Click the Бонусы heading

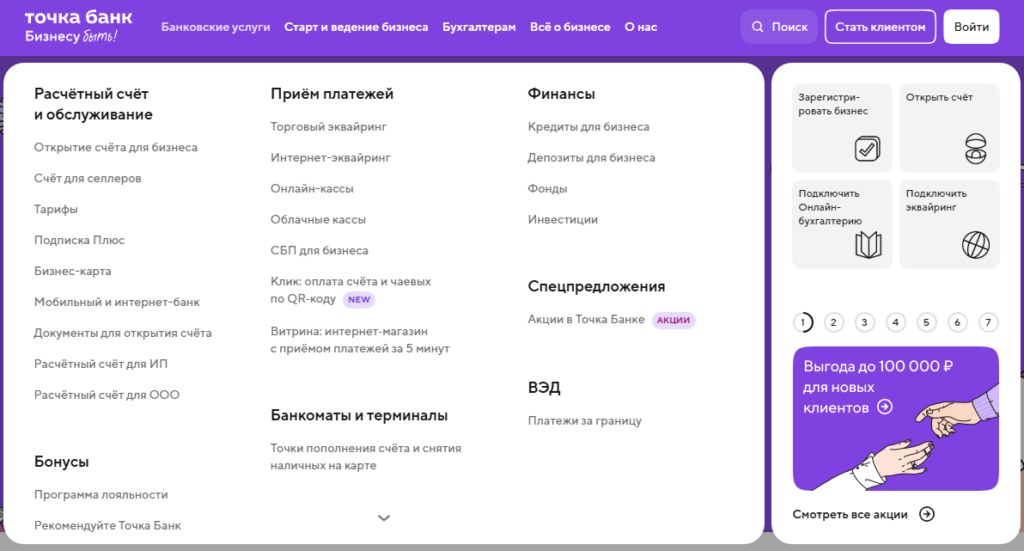click(x=61, y=462)
